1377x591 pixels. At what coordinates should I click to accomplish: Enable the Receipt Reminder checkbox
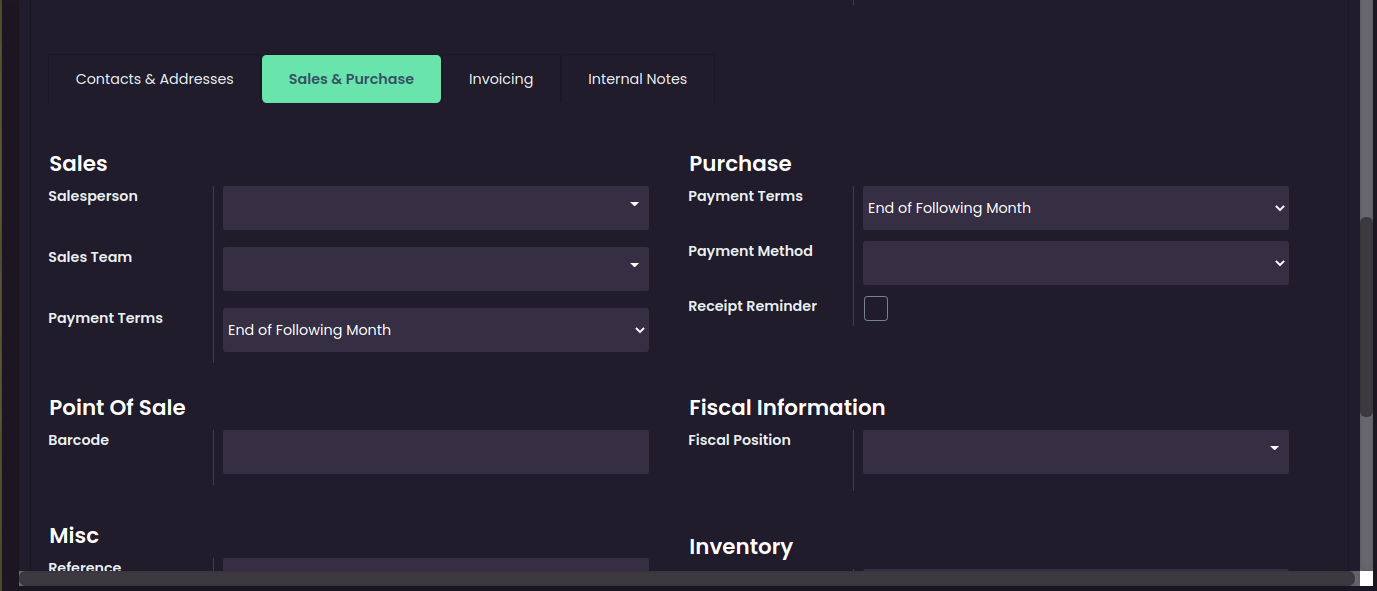[876, 308]
